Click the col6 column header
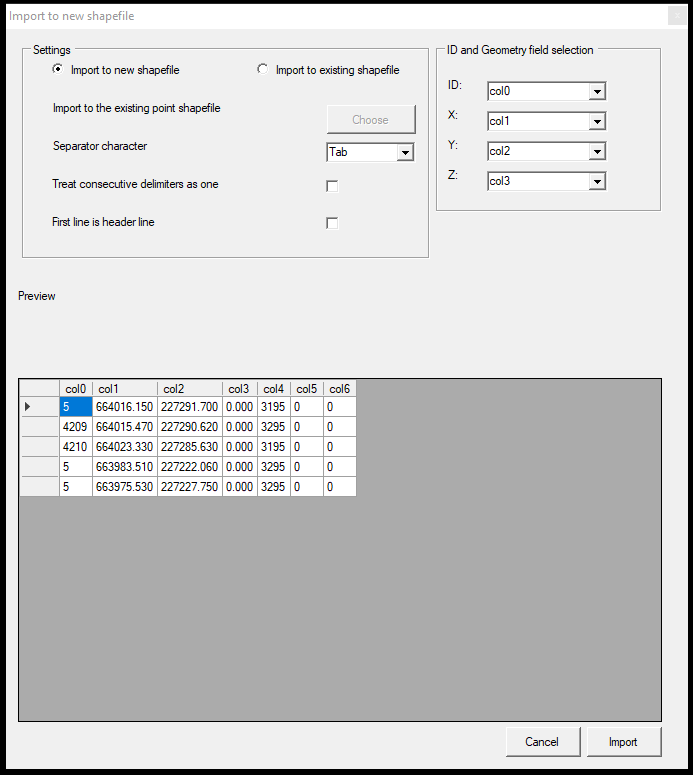Image resolution: width=693 pixels, height=775 pixels. click(340, 388)
